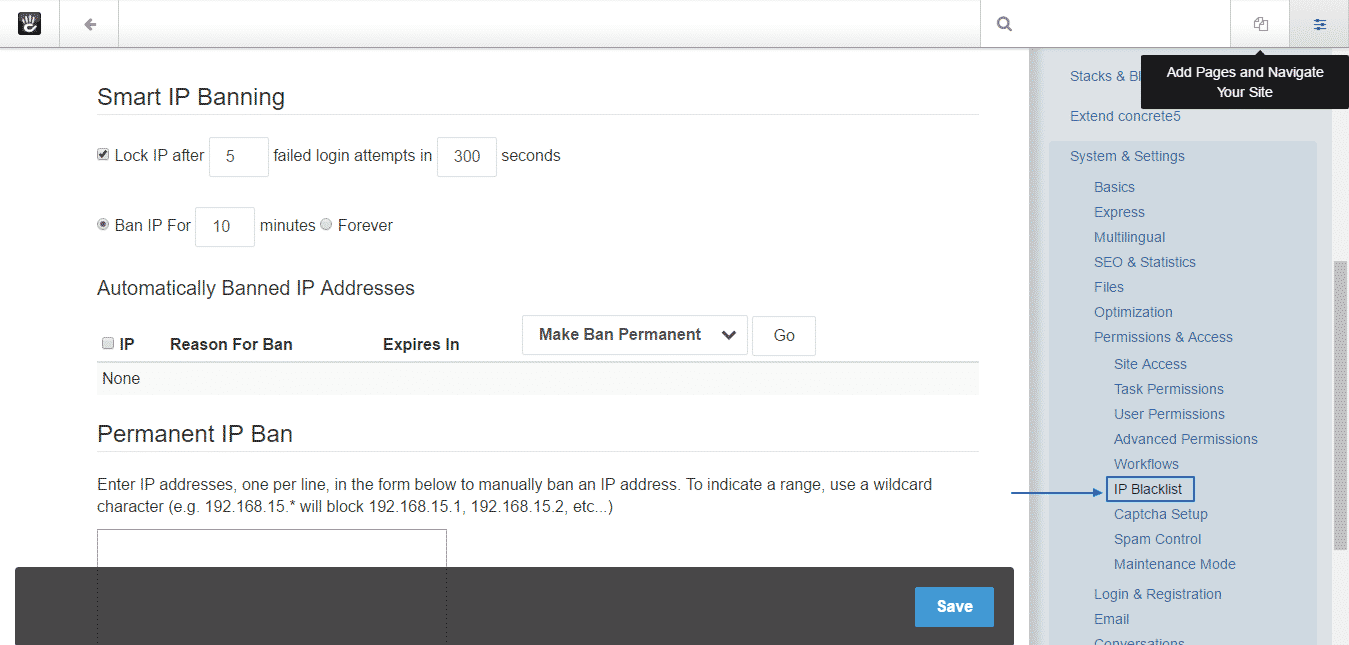Screen dimensions: 1349x645
Task: Click the Add Pages and Navigate icon
Action: coord(1259,23)
